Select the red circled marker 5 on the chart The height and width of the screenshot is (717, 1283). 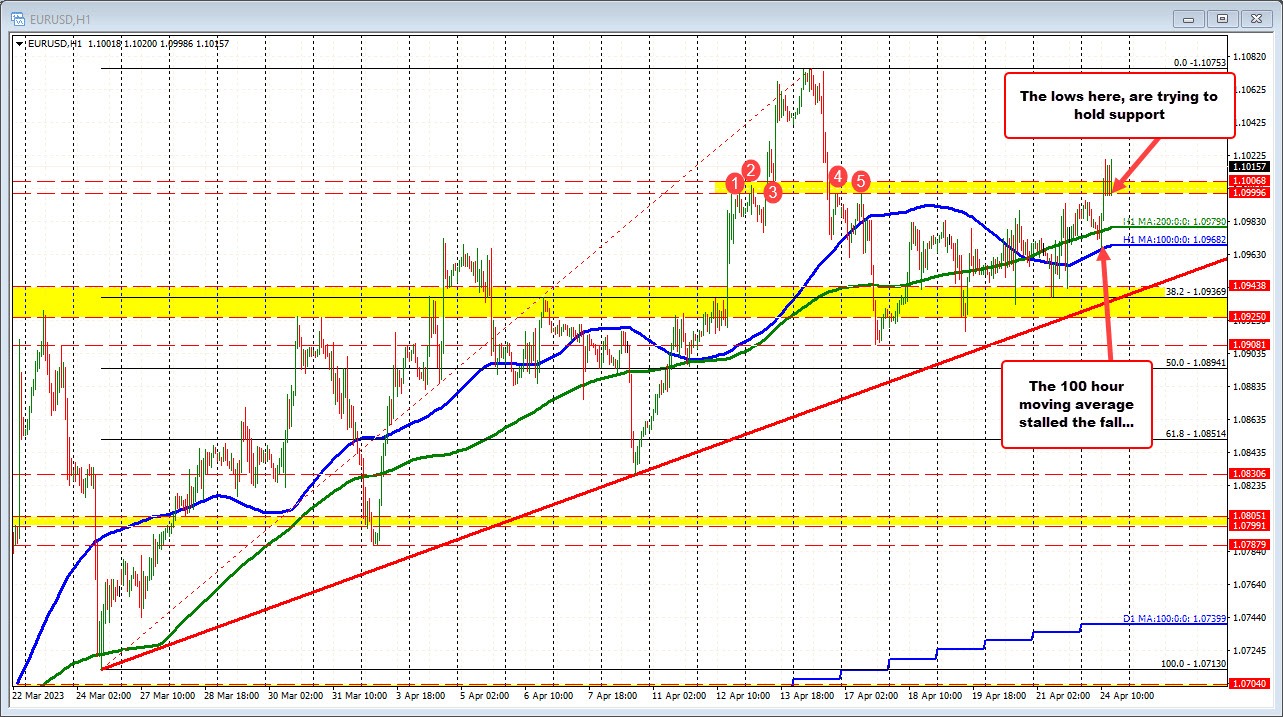coord(860,183)
